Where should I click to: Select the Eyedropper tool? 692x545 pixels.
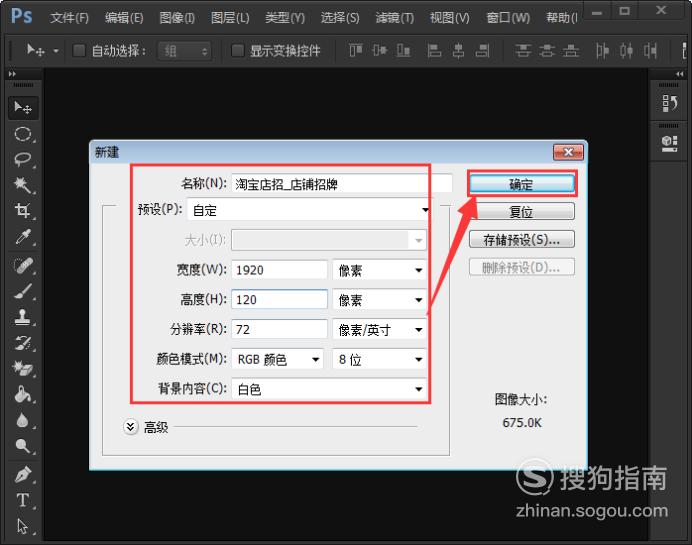tap(23, 237)
